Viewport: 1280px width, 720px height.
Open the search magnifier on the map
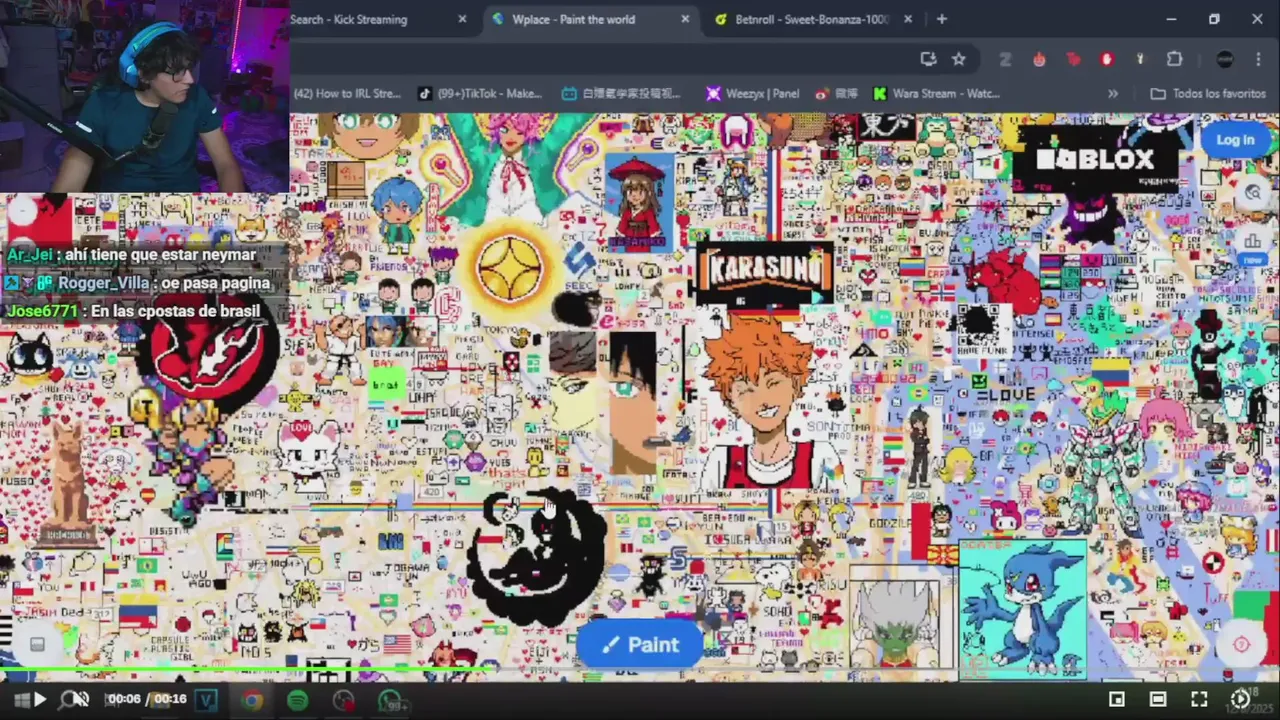1252,194
